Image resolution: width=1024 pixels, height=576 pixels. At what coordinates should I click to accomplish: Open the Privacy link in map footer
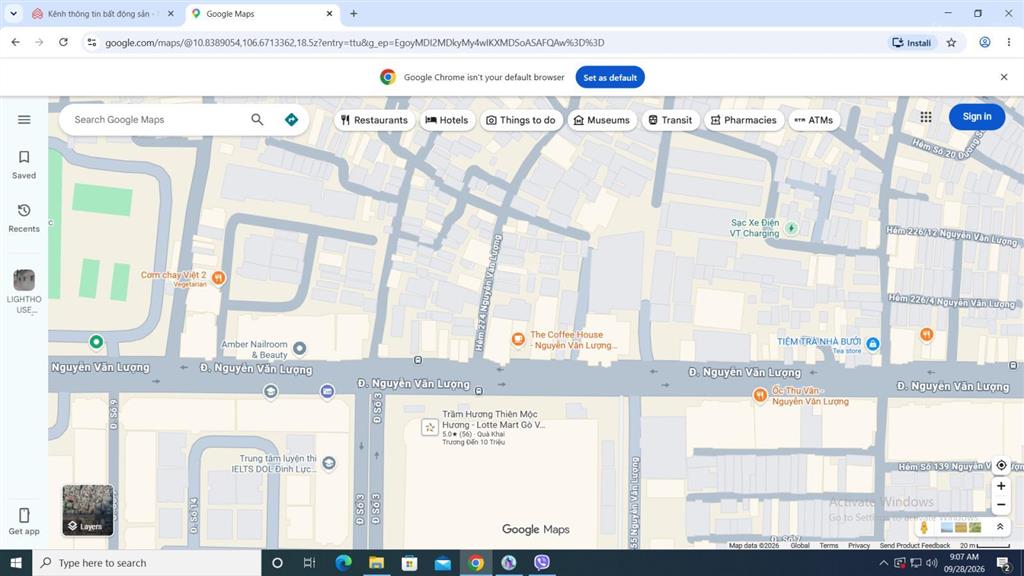click(x=859, y=545)
